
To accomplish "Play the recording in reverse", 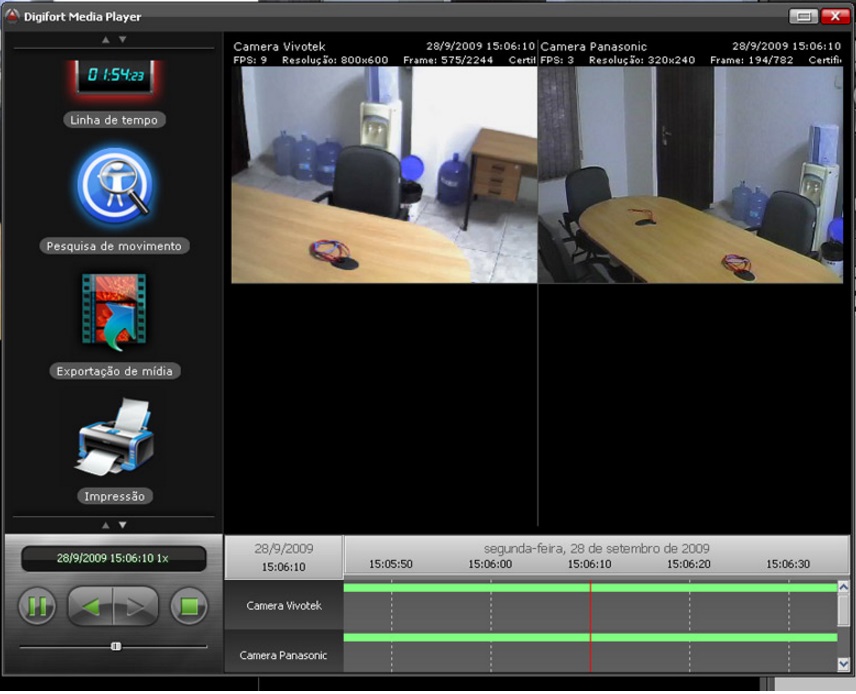I will coord(90,606).
